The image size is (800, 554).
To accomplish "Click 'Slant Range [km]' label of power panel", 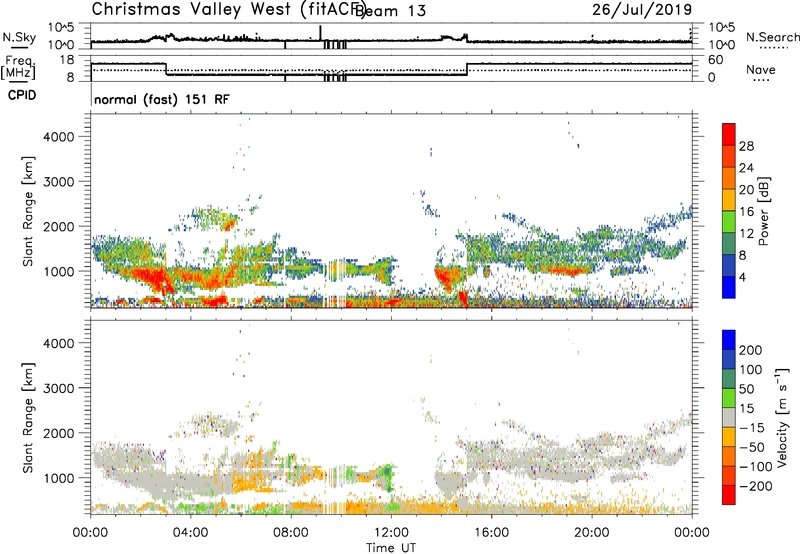I will (x=28, y=211).
